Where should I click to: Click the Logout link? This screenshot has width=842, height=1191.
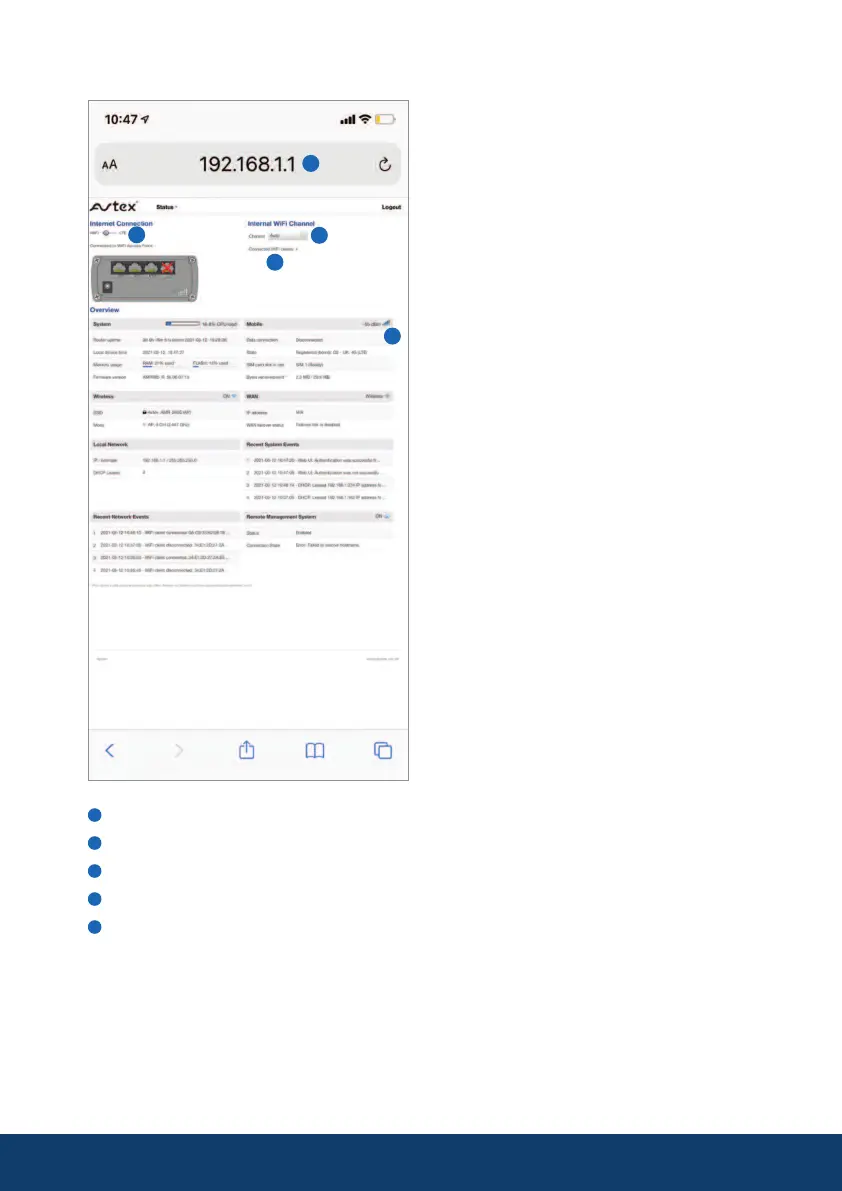click(391, 207)
